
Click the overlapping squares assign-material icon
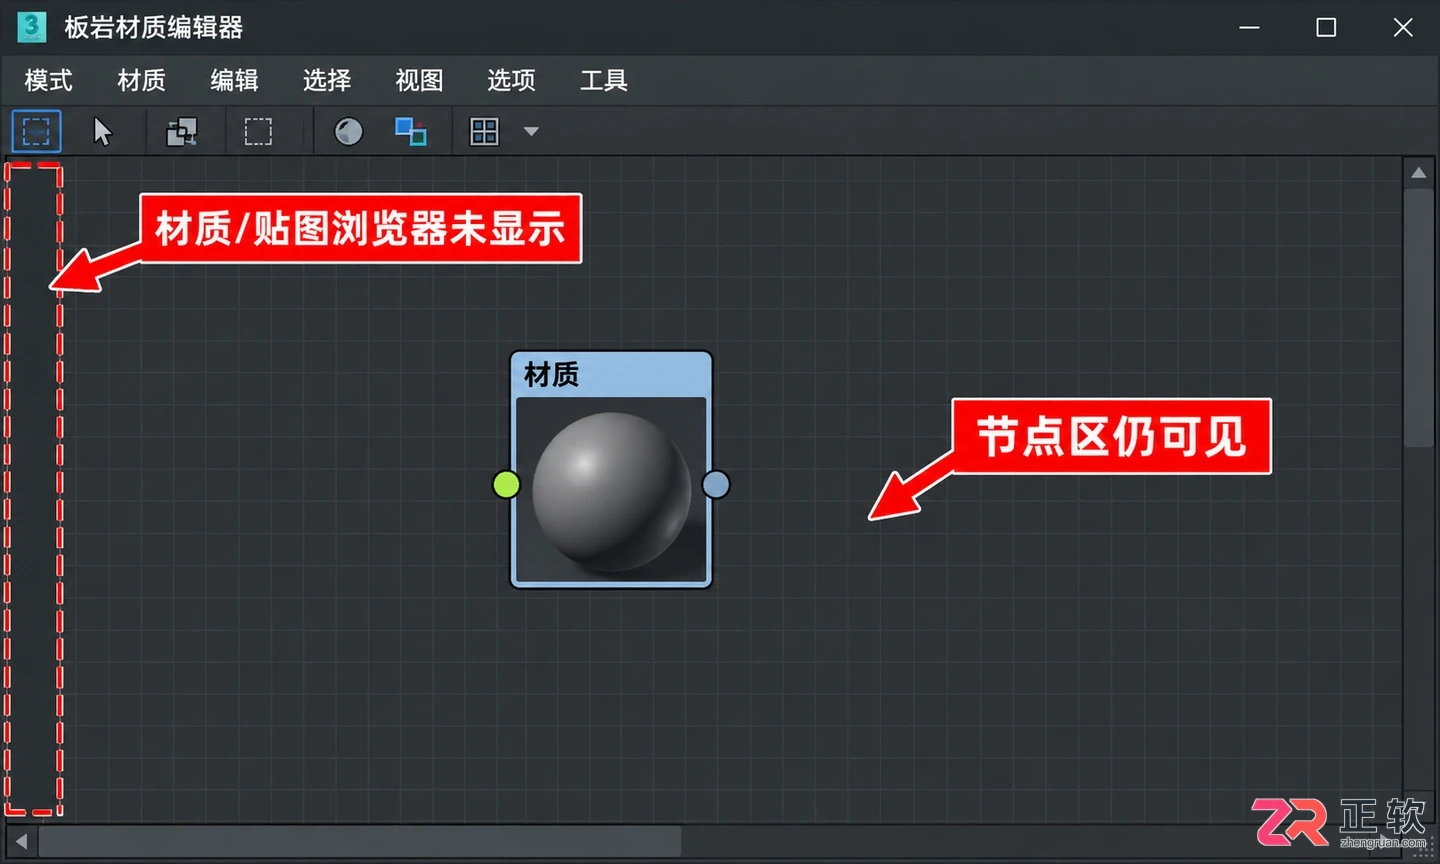(181, 131)
